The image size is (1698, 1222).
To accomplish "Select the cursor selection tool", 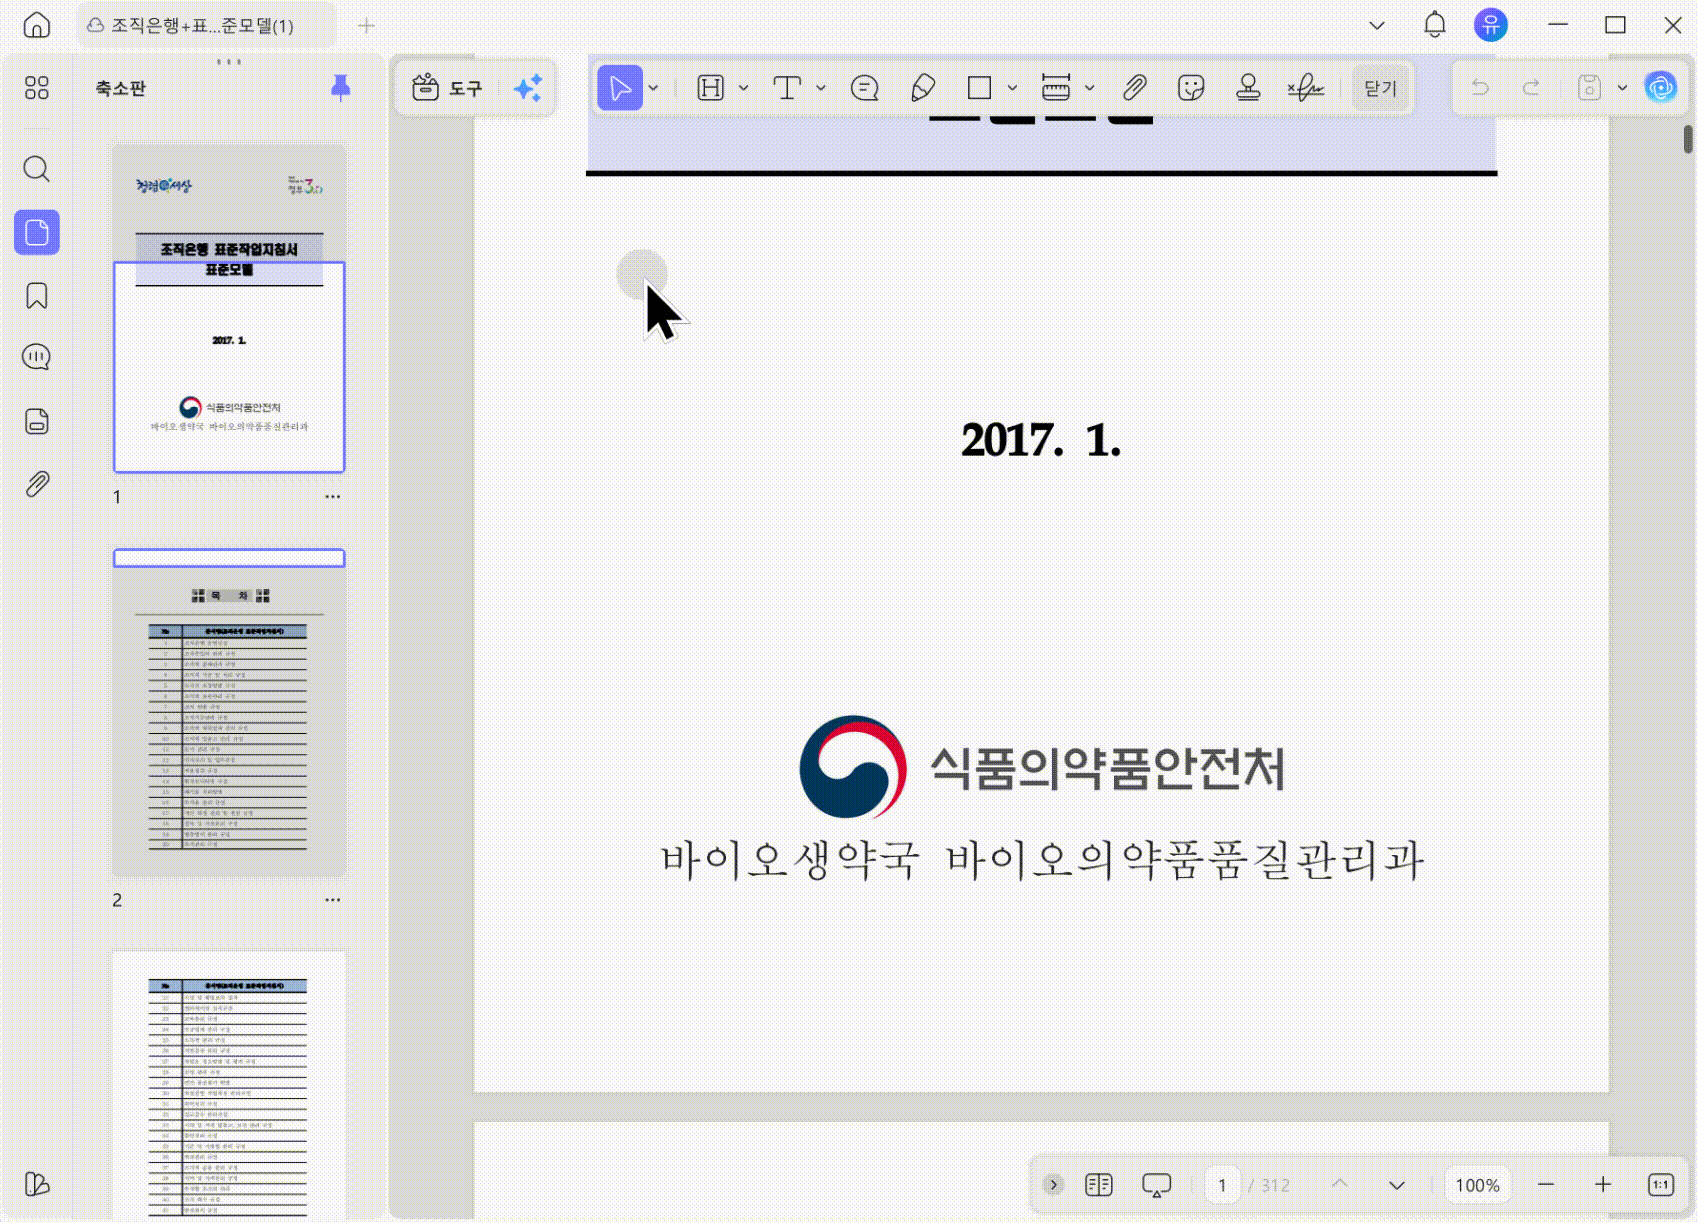I will point(620,88).
